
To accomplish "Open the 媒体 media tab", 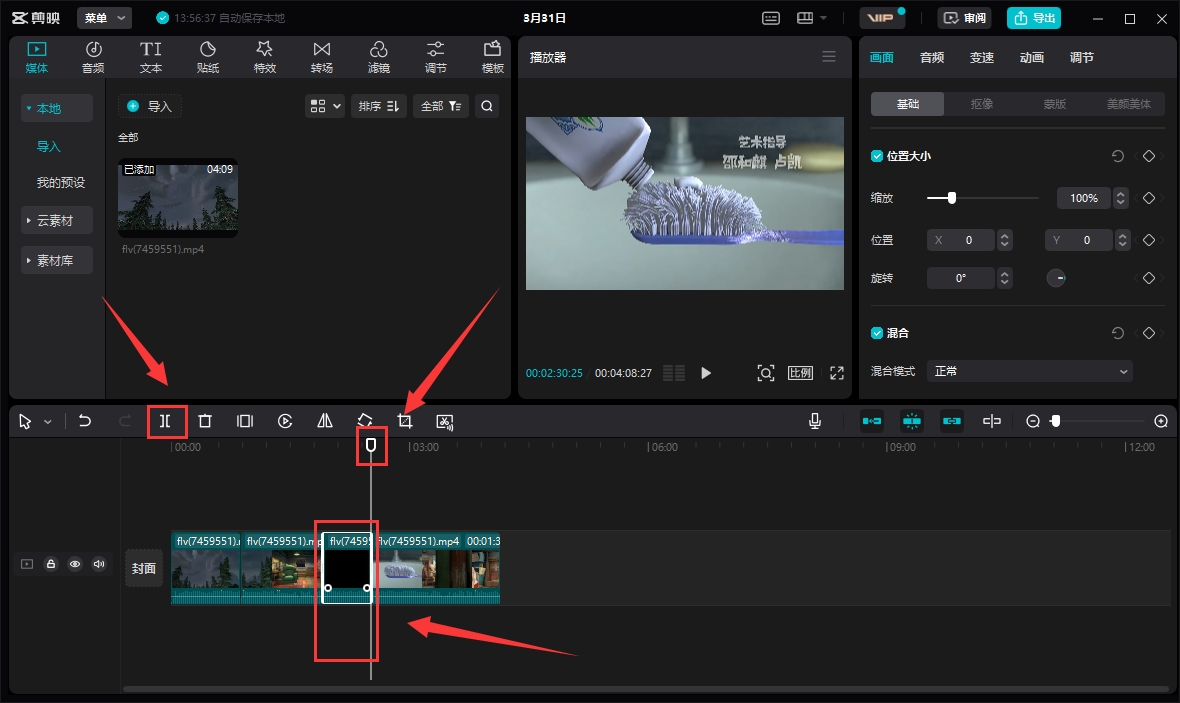I will (36, 57).
